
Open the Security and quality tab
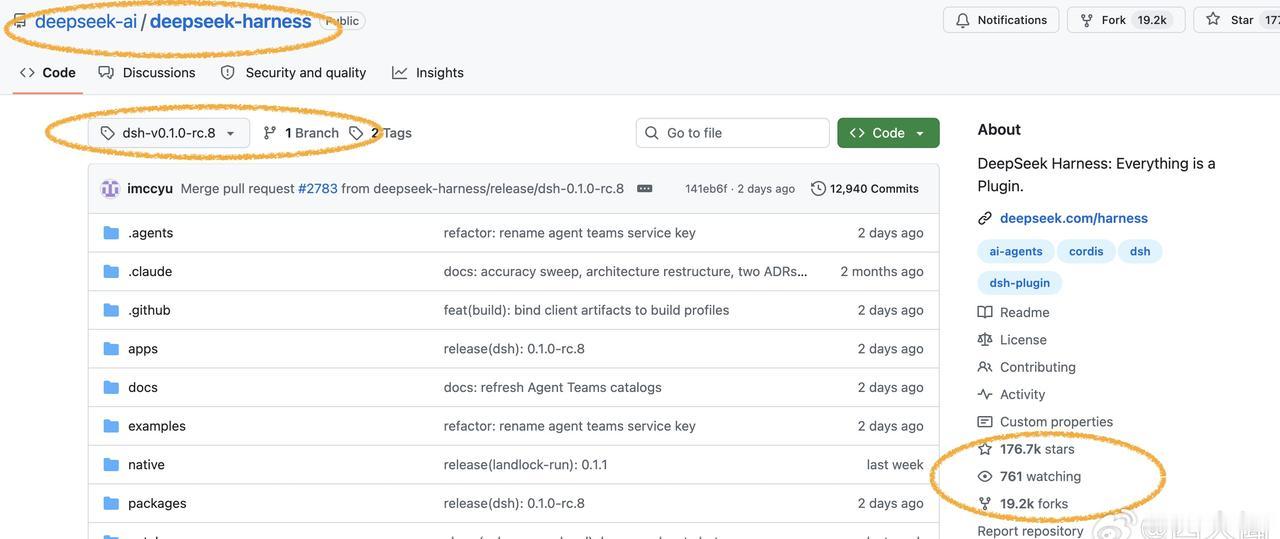(x=293, y=72)
